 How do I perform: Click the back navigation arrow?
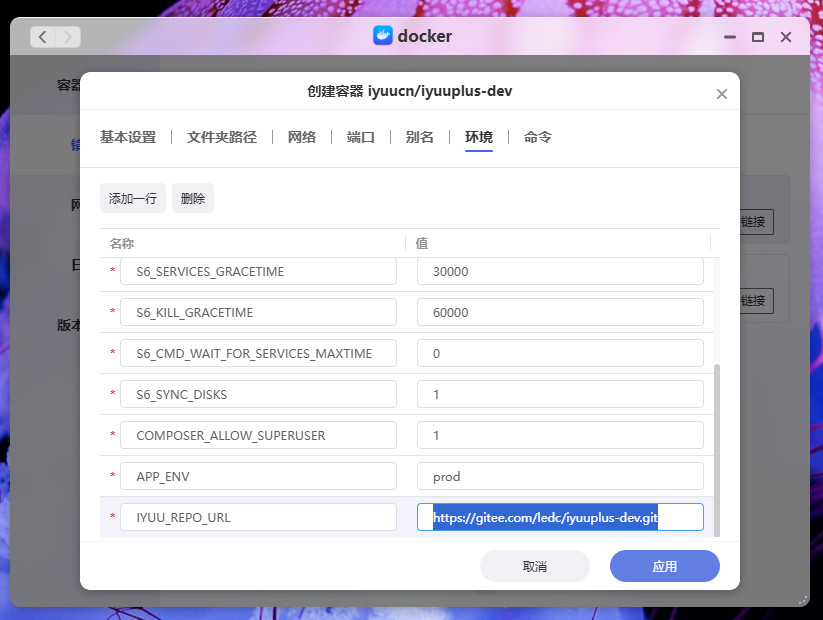pyautogui.click(x=43, y=37)
